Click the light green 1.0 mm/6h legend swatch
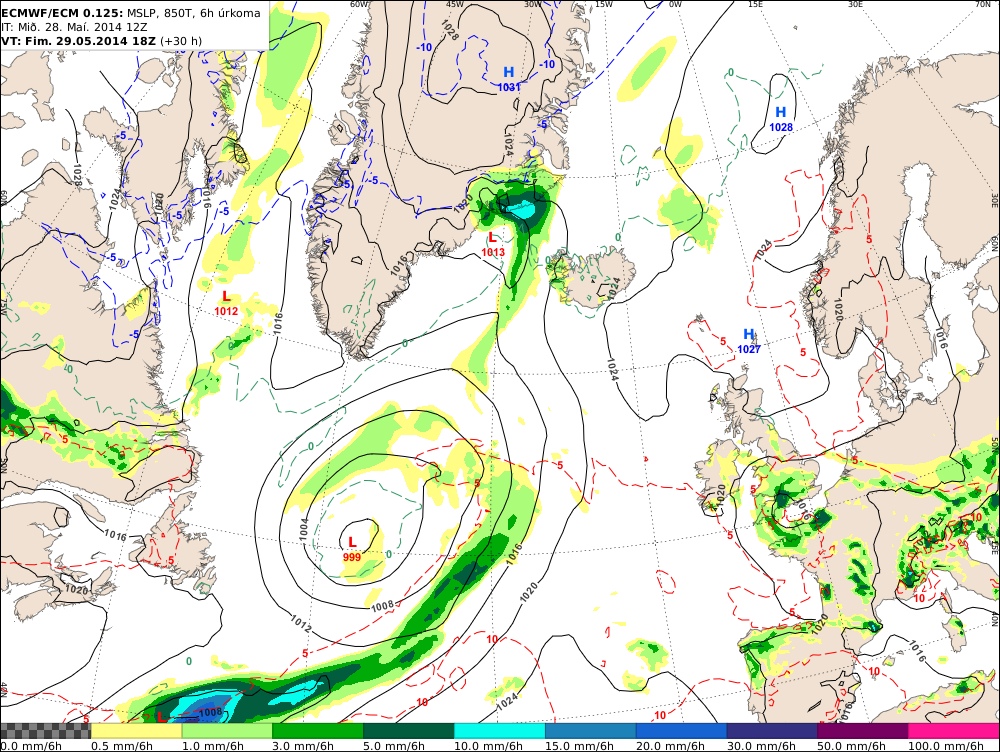The width and height of the screenshot is (1000, 752). (x=227, y=730)
